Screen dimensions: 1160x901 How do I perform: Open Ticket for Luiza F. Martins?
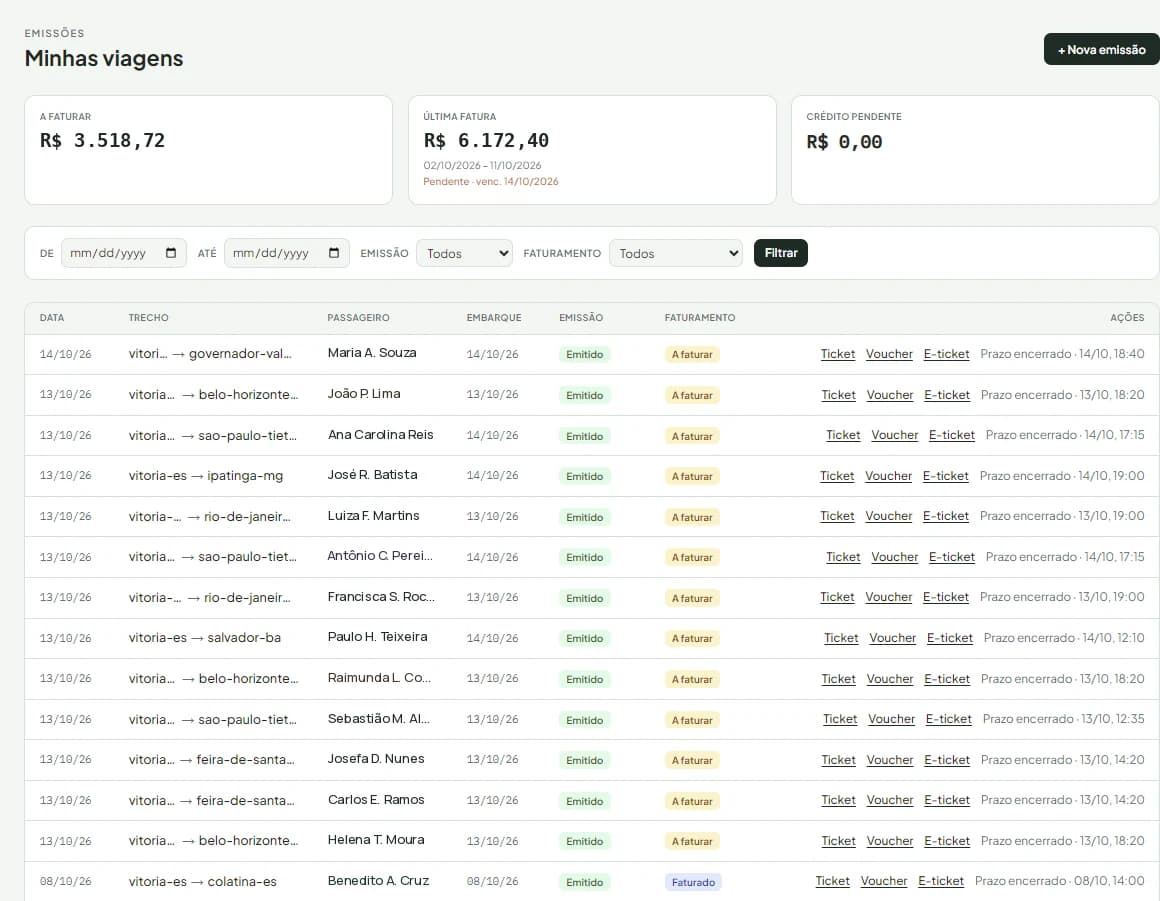point(837,516)
